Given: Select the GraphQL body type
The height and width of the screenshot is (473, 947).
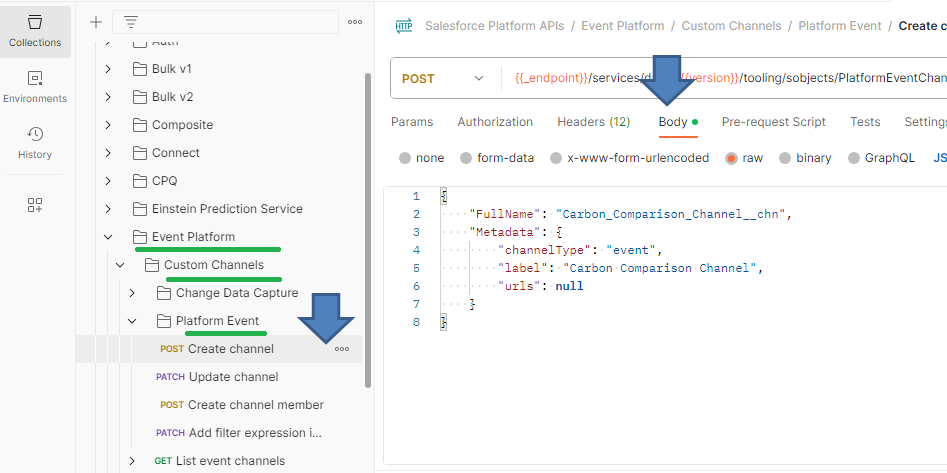Looking at the screenshot, I should 853,158.
